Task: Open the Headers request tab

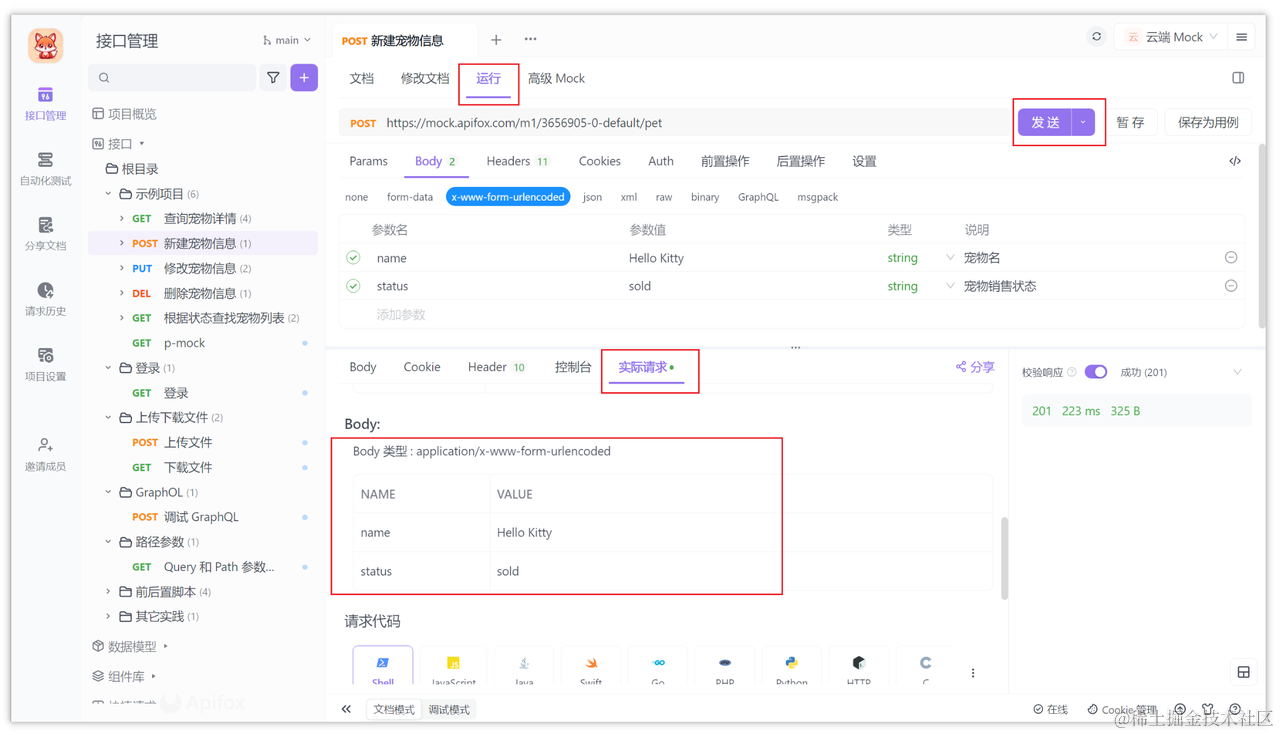Action: (x=517, y=161)
